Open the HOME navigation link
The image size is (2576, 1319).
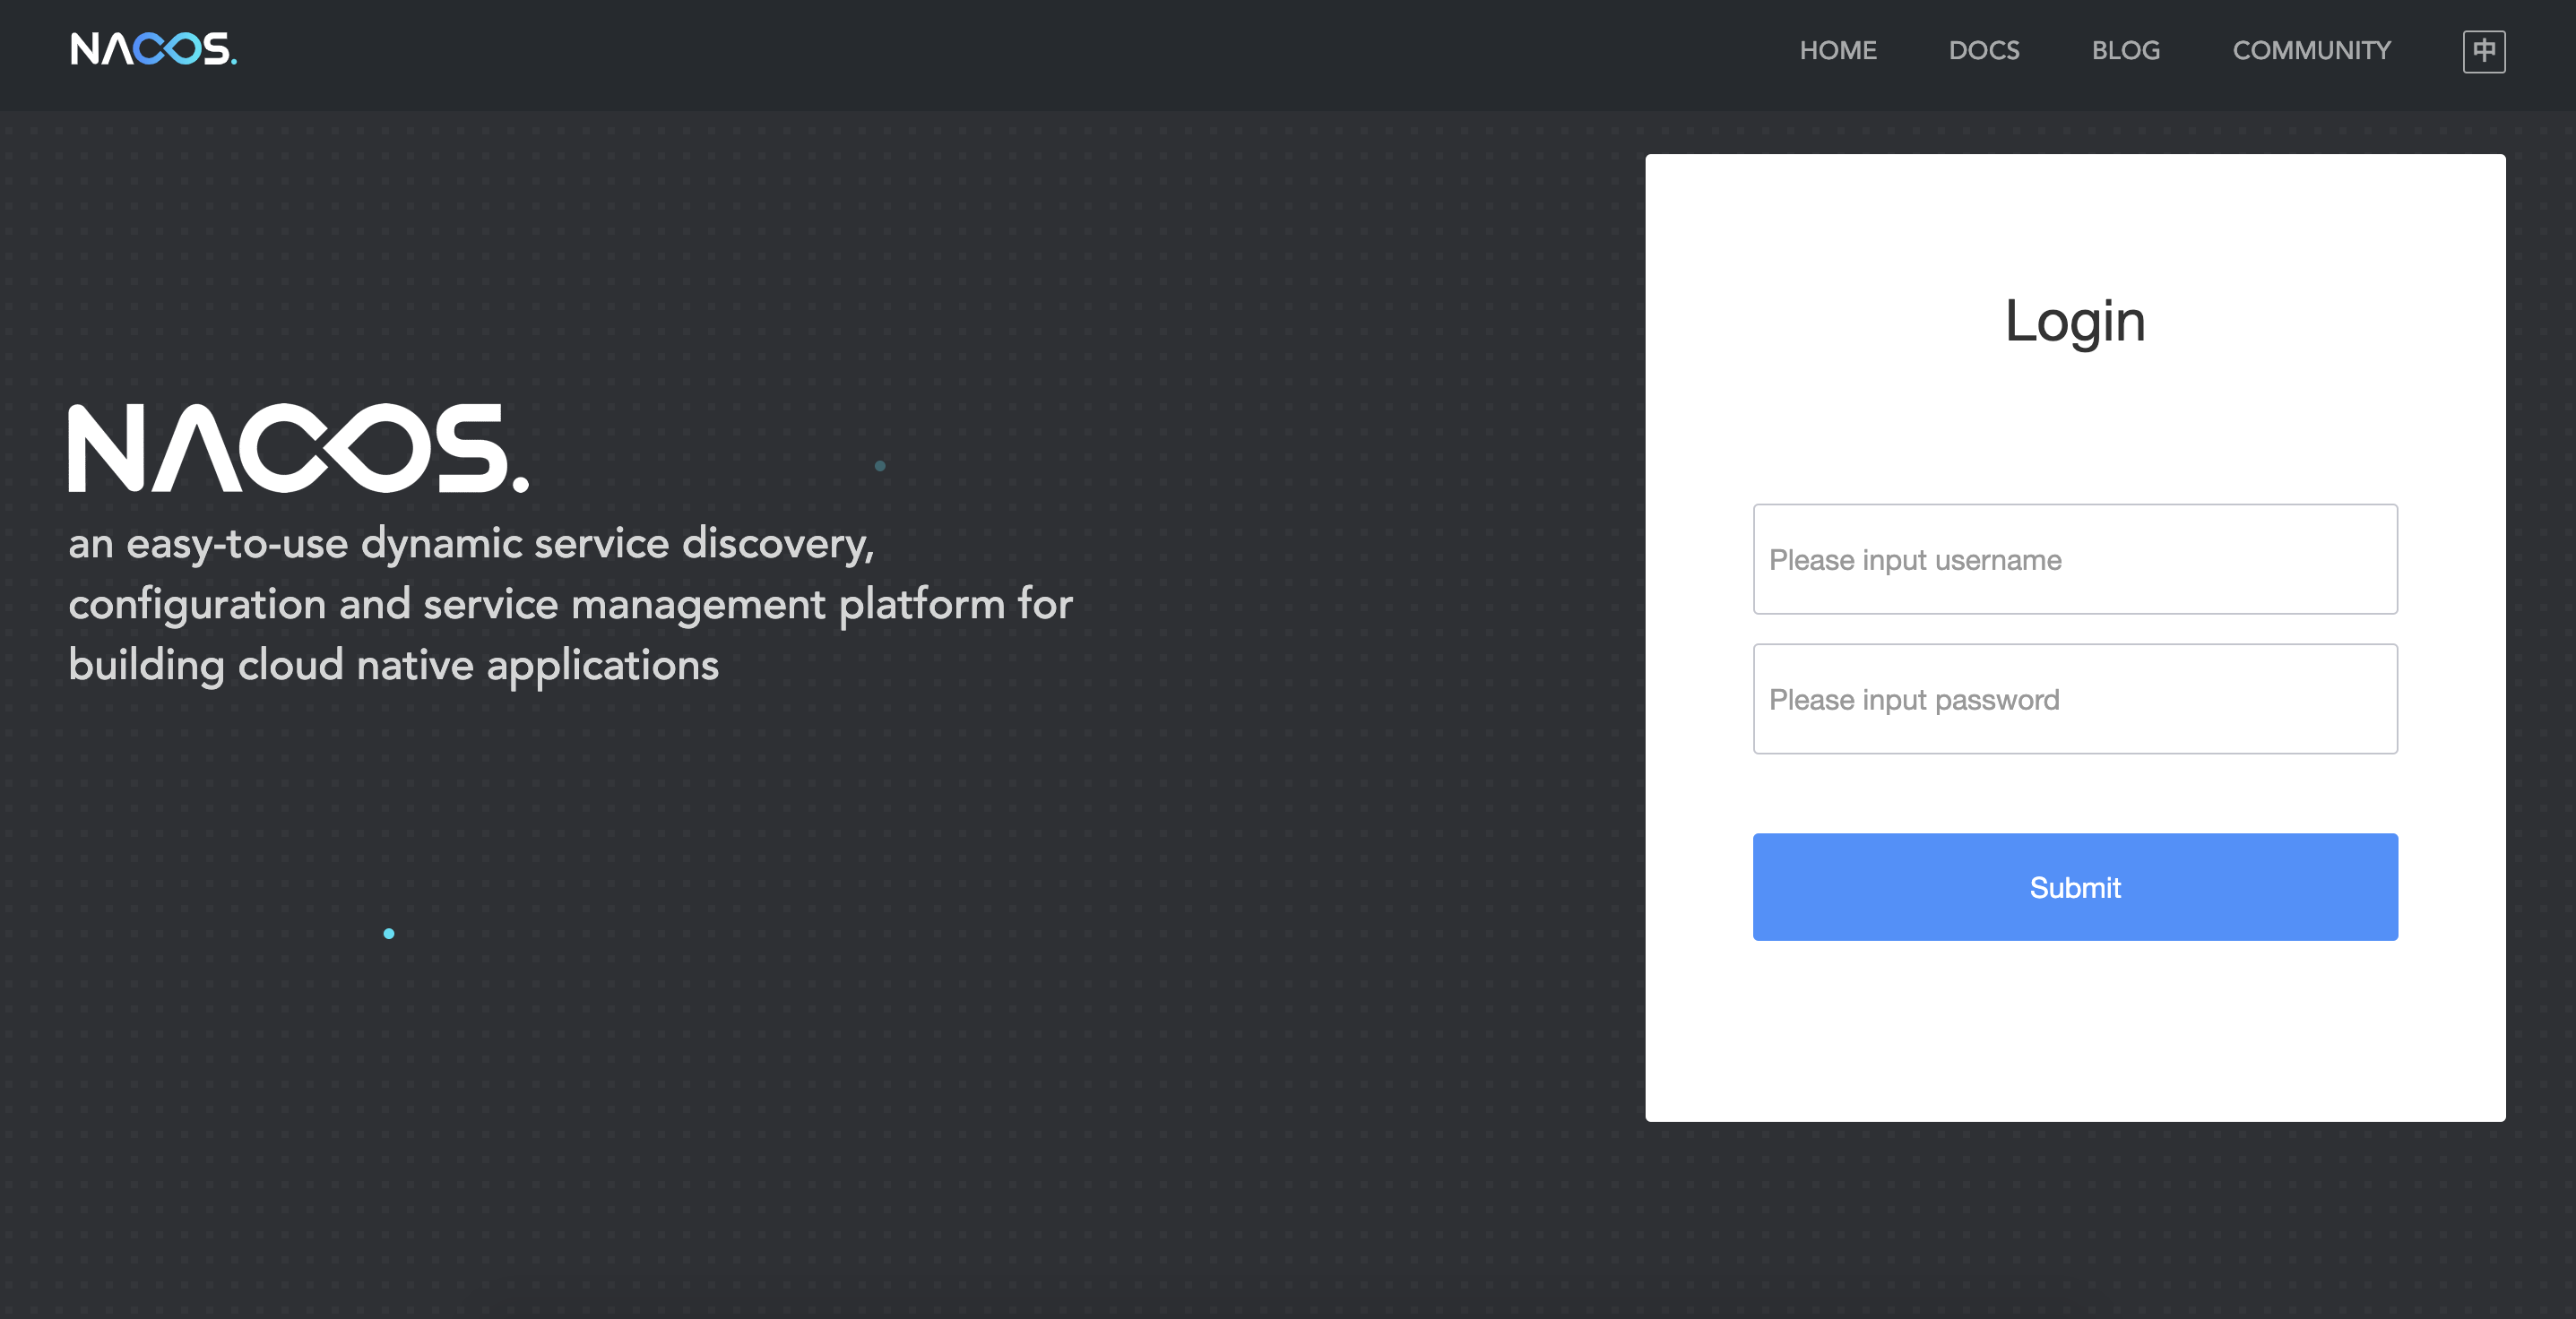pos(1837,50)
